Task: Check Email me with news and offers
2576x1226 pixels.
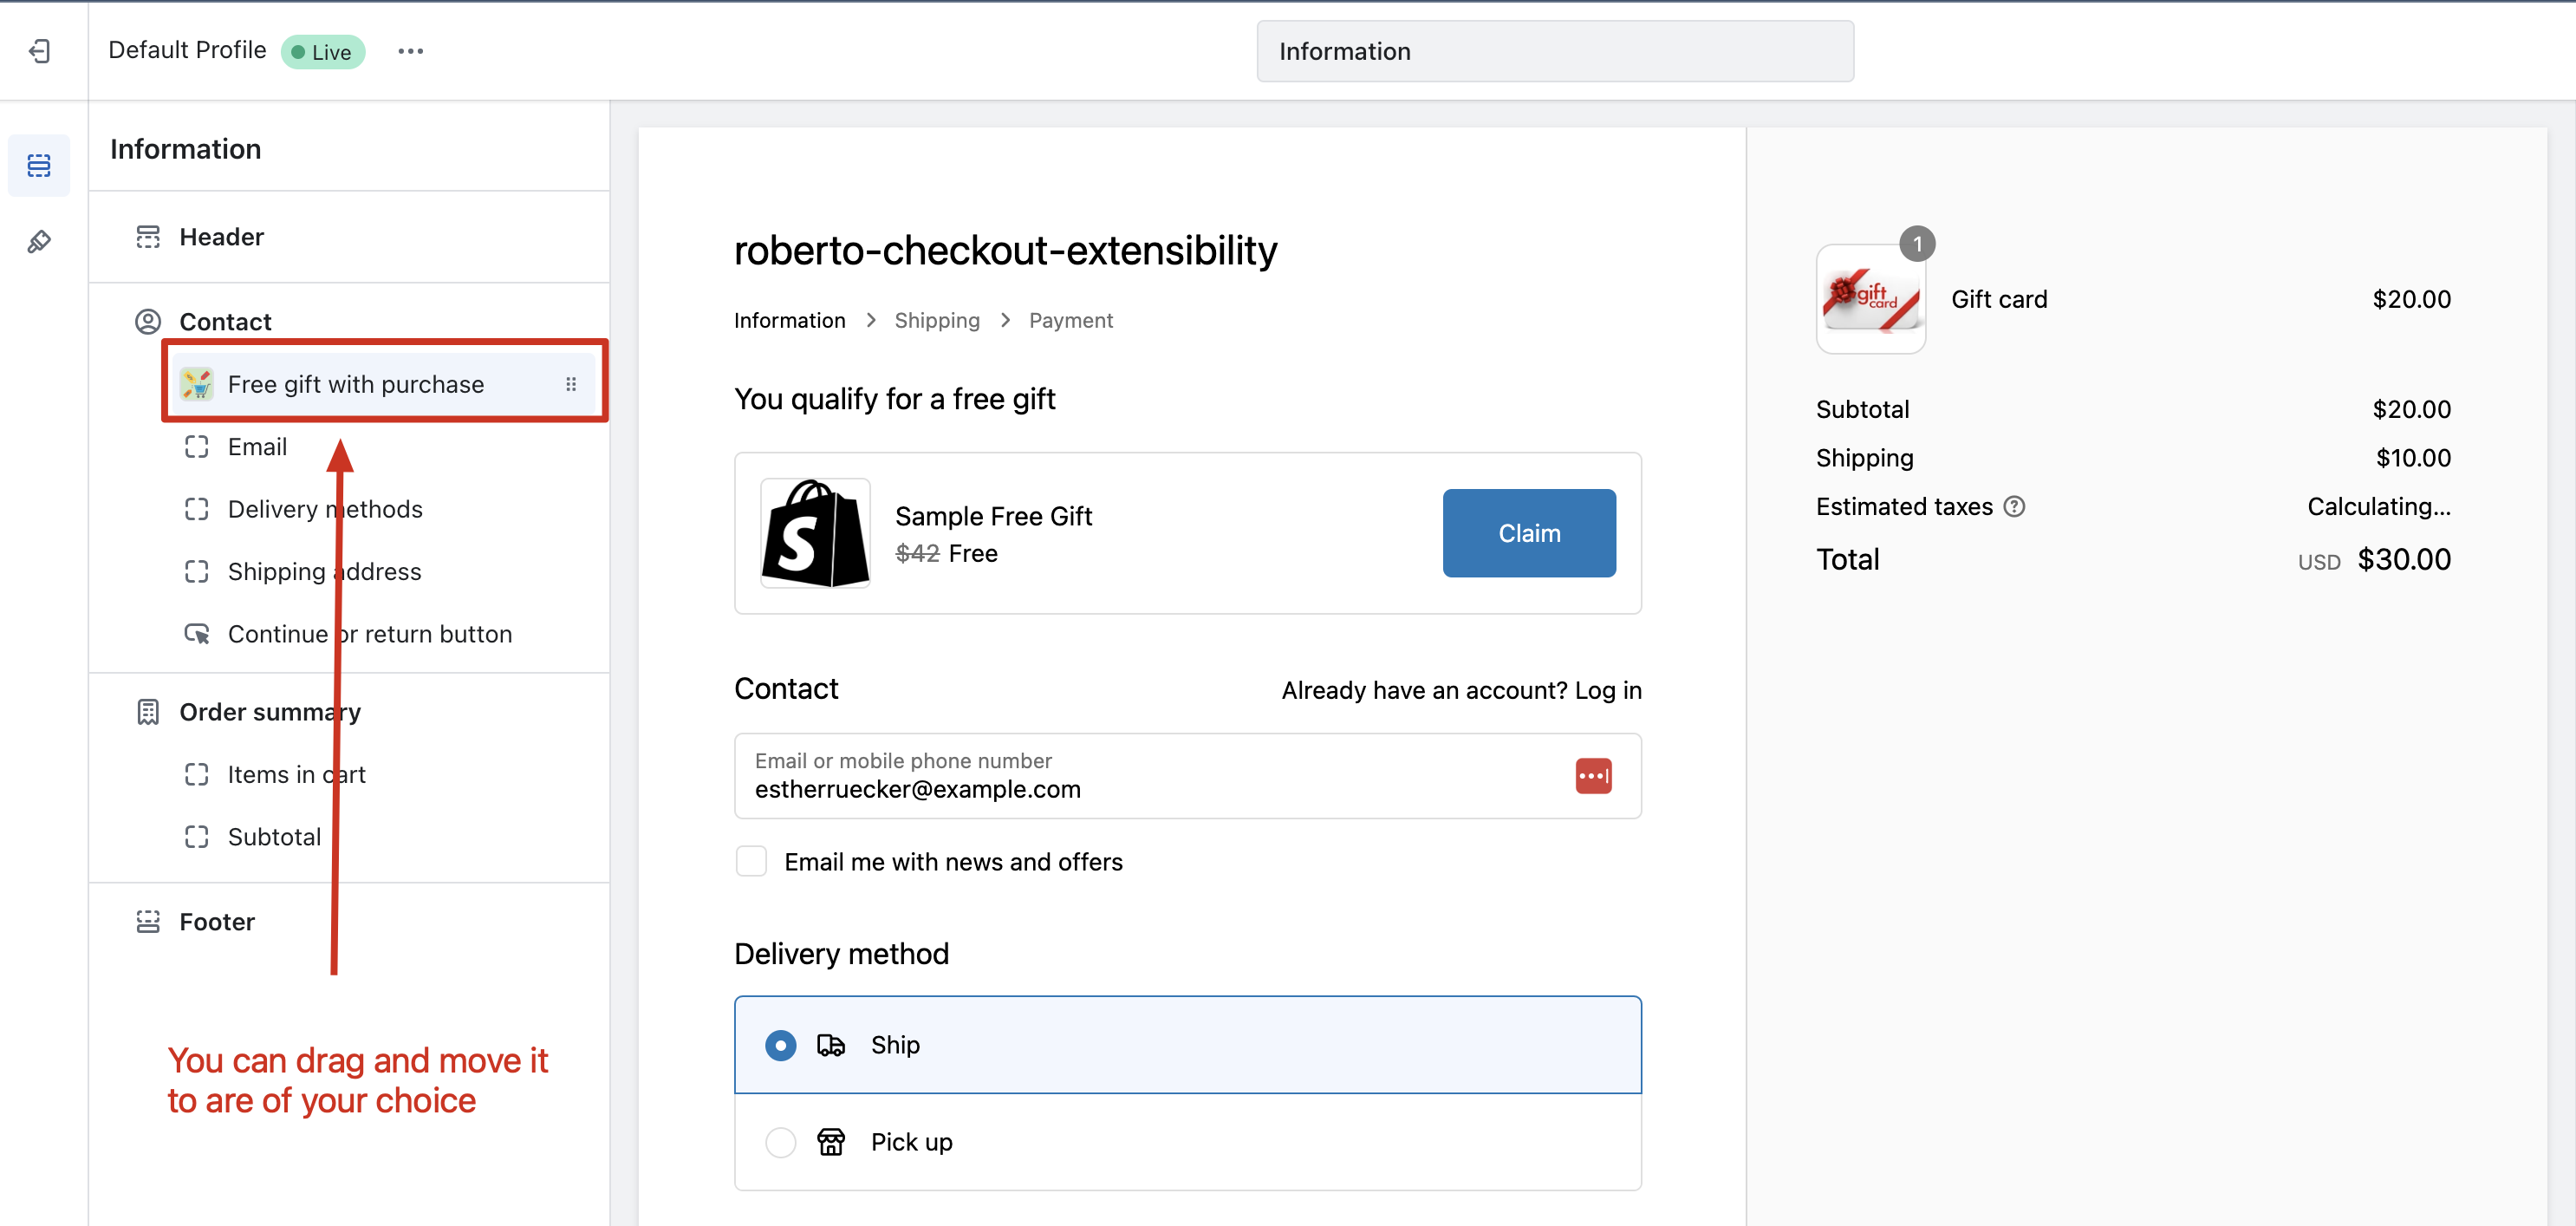Action: (751, 861)
